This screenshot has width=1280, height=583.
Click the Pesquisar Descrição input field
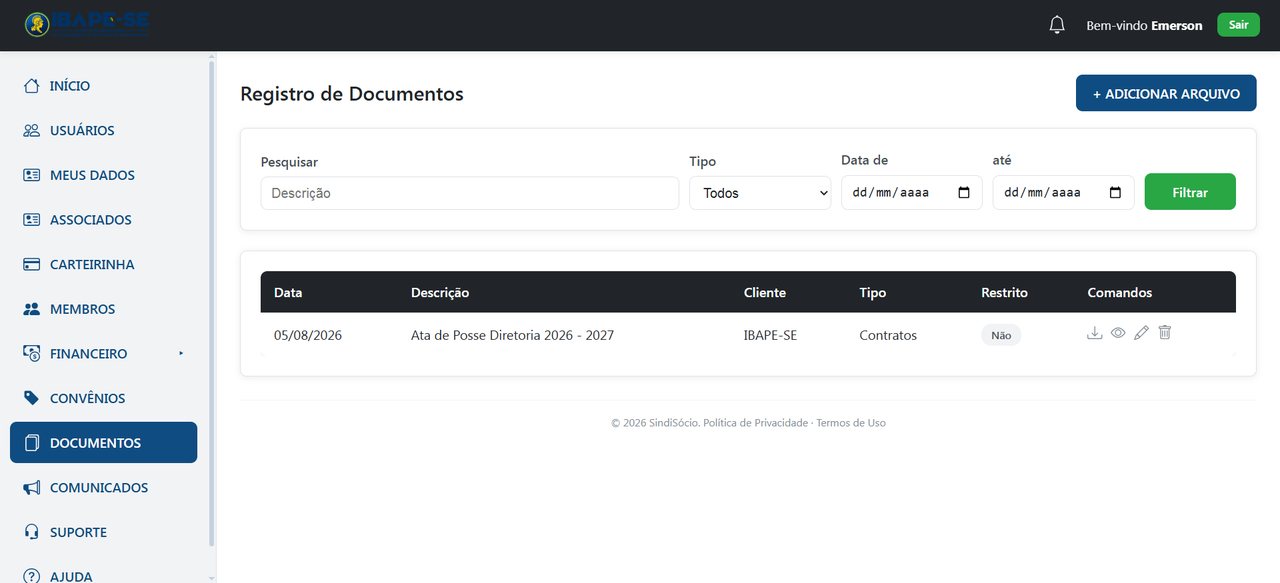470,193
